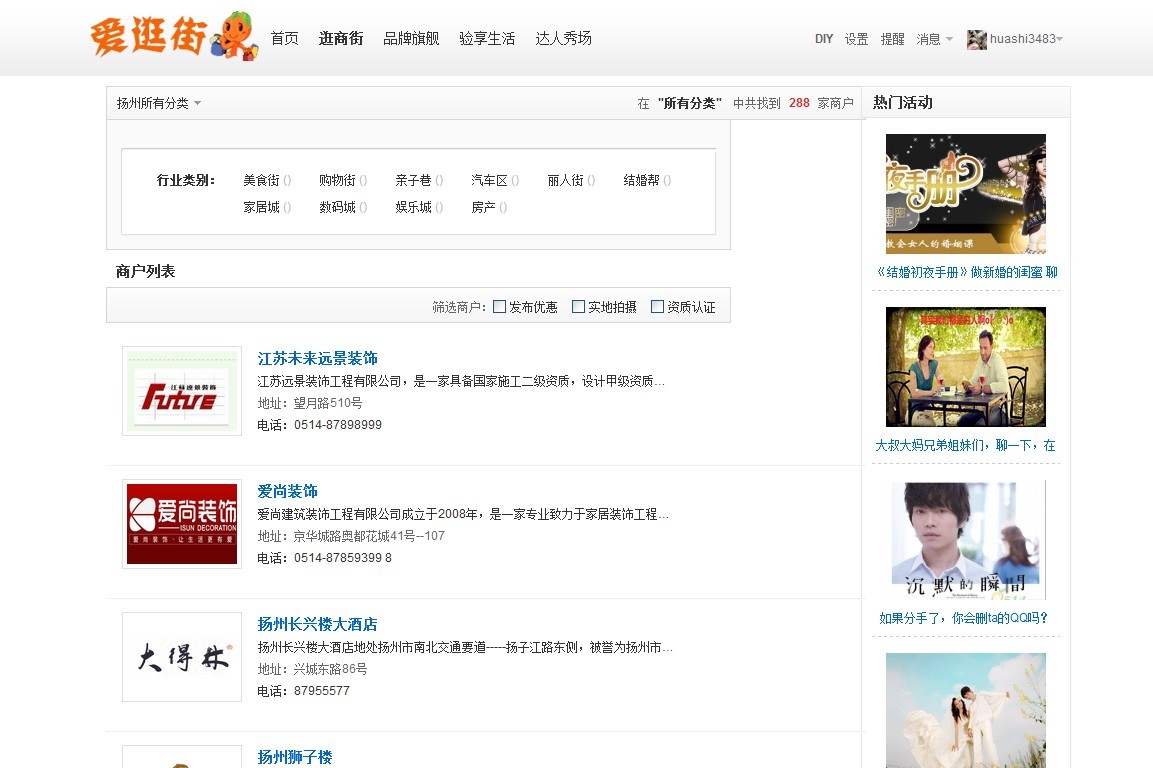This screenshot has height=768, width=1153.
Task: Open the 江苏未来远景装饰 merchant link
Action: [318, 358]
